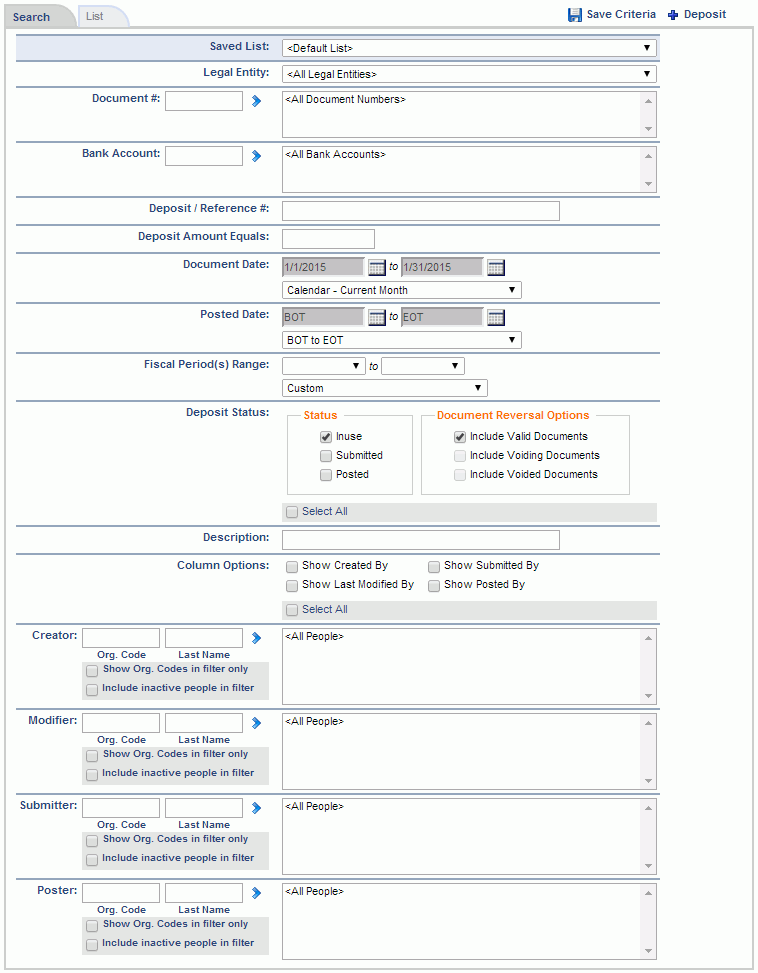Enable the Submitted status checkbox

[326, 456]
